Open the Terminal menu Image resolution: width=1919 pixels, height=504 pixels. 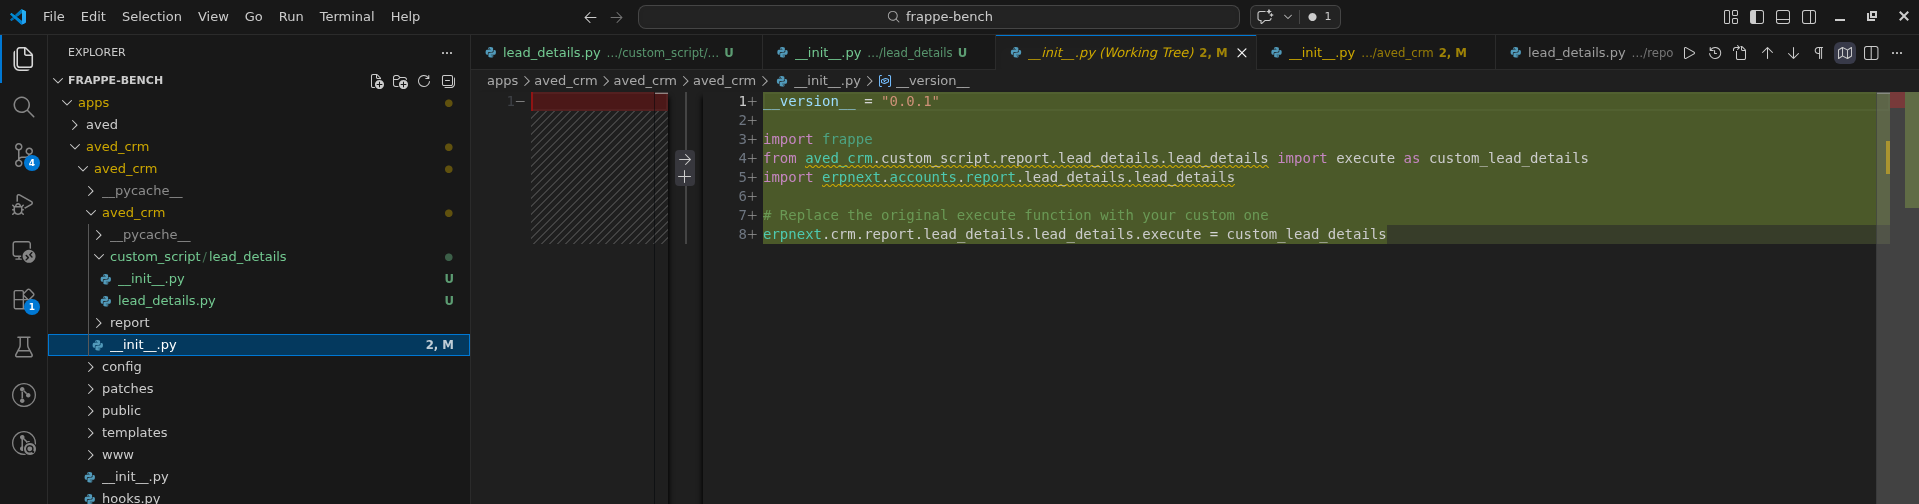click(x=346, y=17)
